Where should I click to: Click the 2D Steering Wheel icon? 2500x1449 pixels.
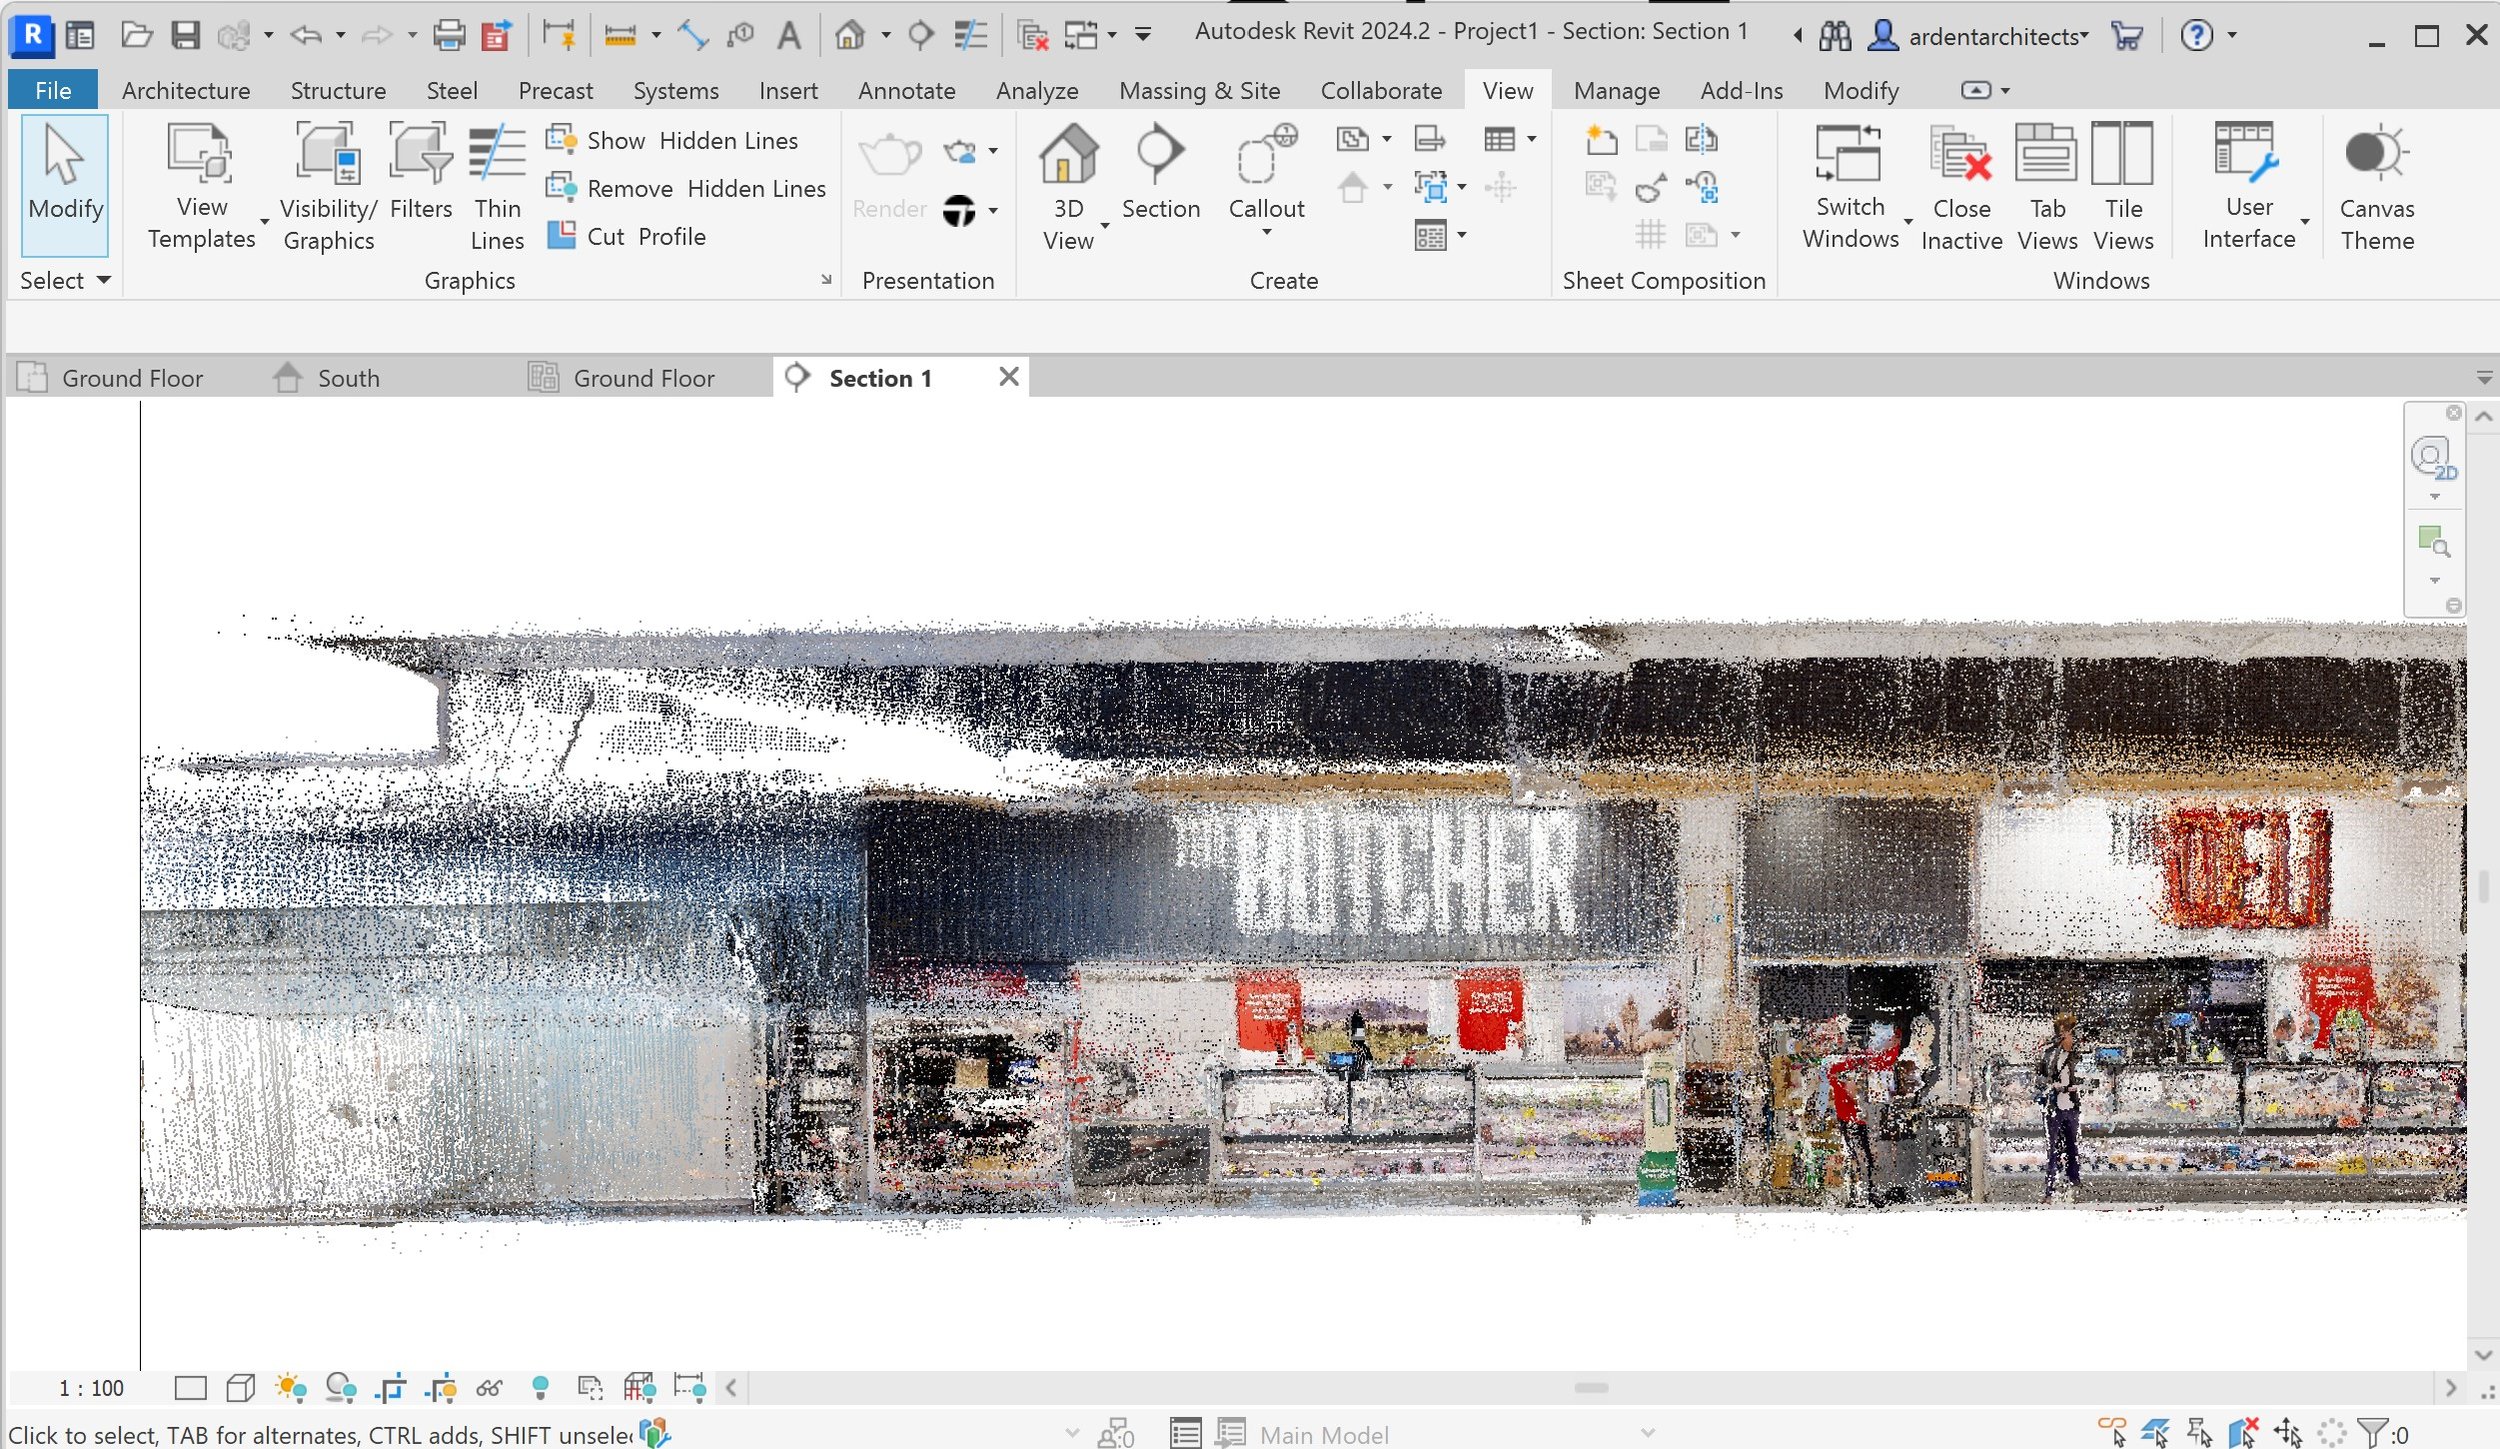tap(2432, 458)
